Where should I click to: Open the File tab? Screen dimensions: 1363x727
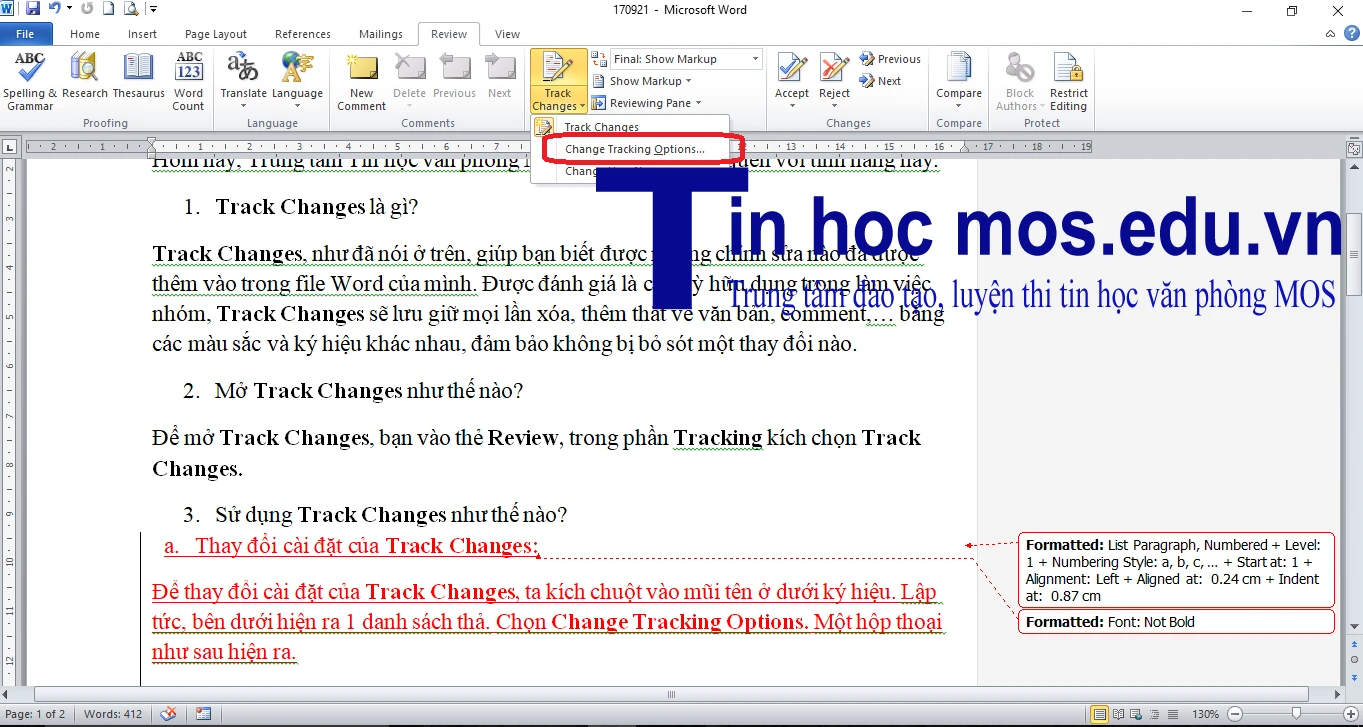click(x=25, y=34)
